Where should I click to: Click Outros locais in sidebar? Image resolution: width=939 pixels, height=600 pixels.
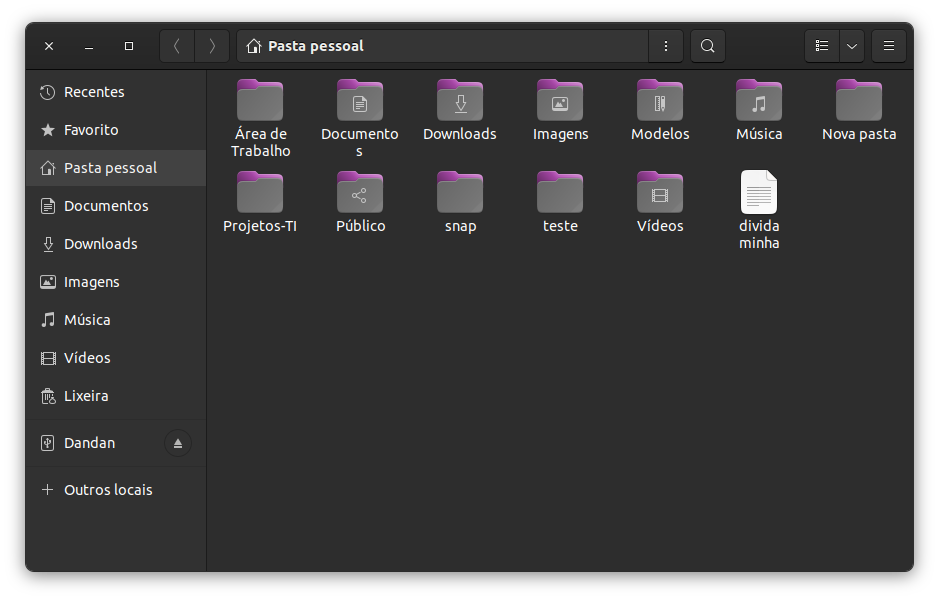click(x=108, y=490)
